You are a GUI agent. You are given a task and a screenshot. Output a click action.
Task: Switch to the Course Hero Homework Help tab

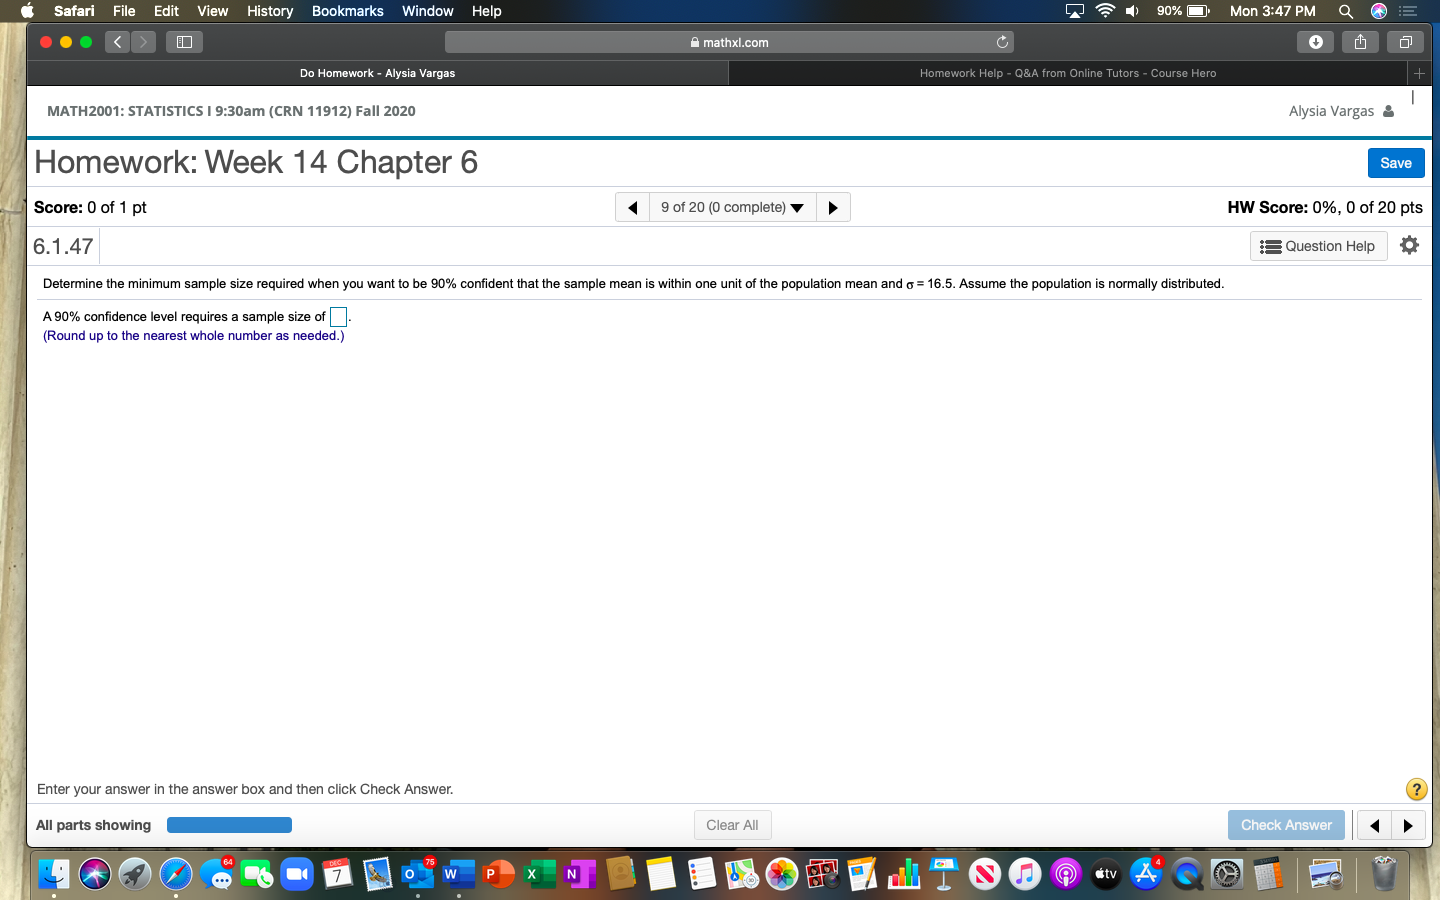1068,73
